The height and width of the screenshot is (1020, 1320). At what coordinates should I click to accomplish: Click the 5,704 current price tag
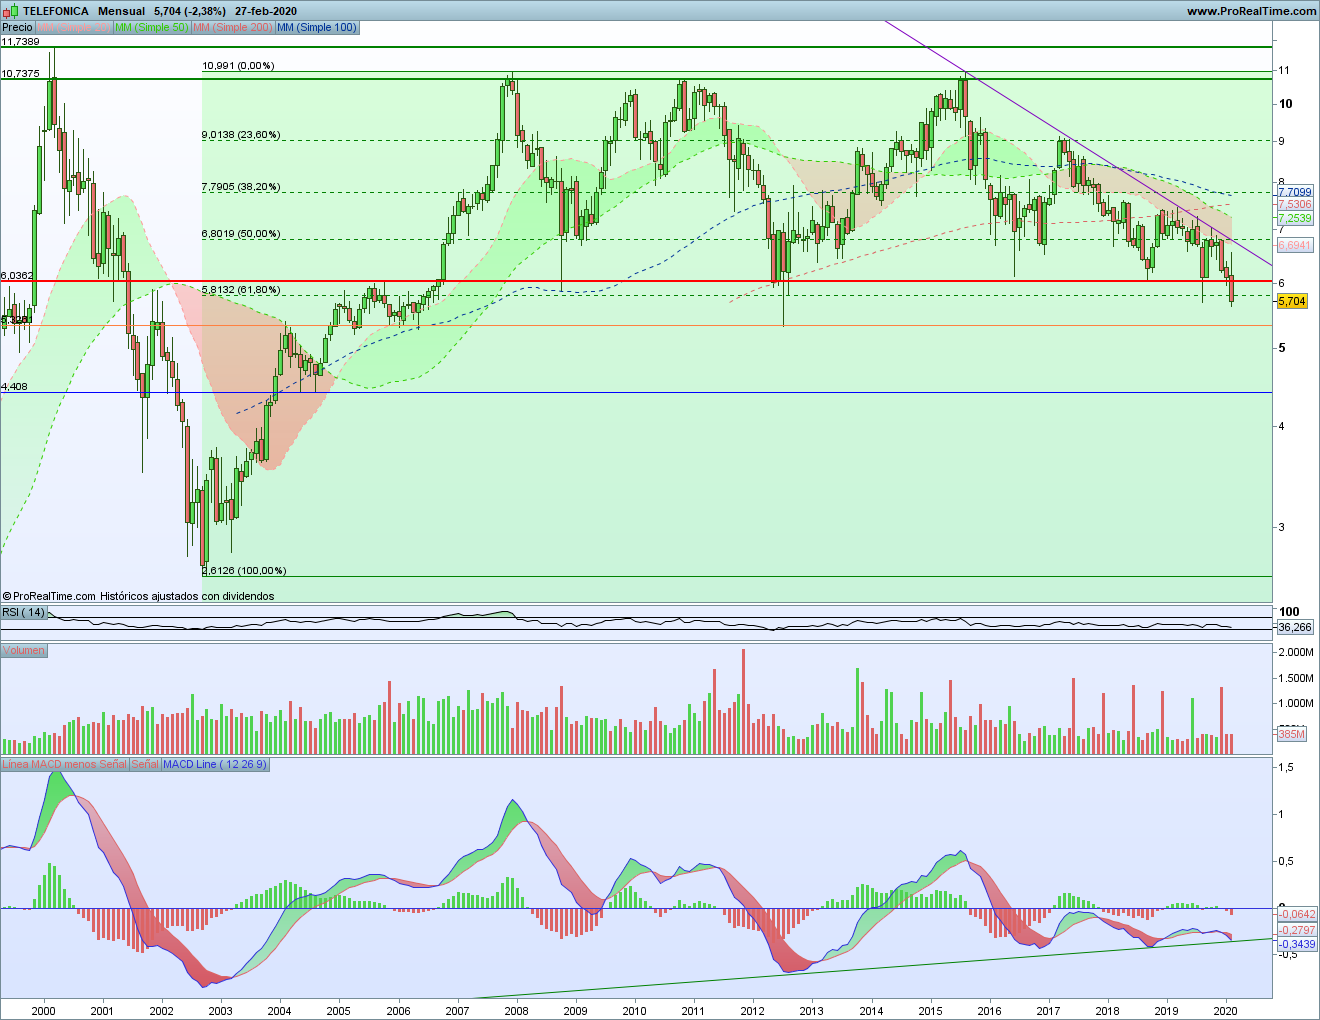[1292, 301]
